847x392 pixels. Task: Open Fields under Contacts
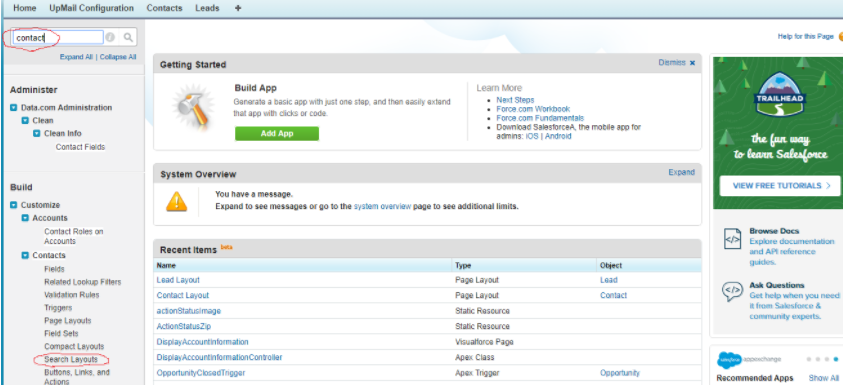click(x=55, y=269)
